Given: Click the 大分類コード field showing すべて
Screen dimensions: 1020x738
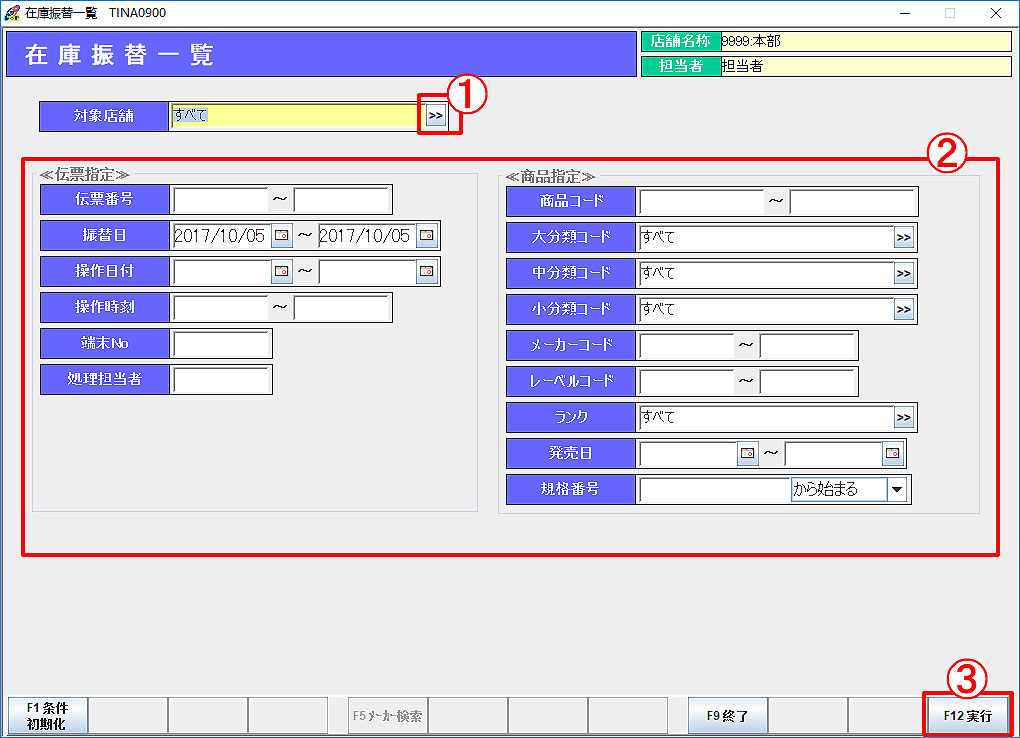Looking at the screenshot, I should [x=766, y=238].
